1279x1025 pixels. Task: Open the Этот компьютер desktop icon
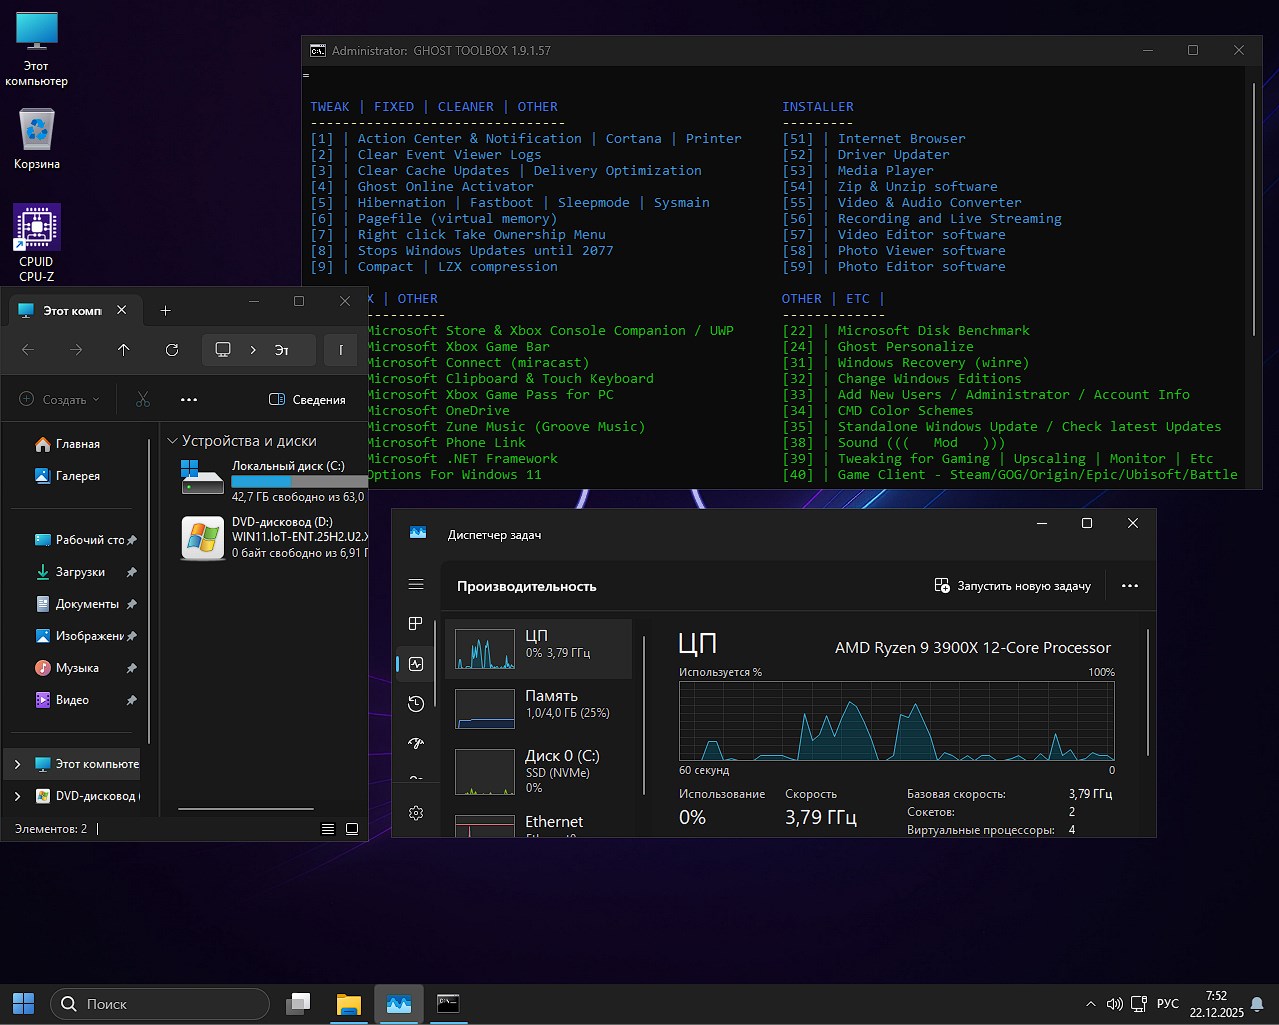click(37, 50)
